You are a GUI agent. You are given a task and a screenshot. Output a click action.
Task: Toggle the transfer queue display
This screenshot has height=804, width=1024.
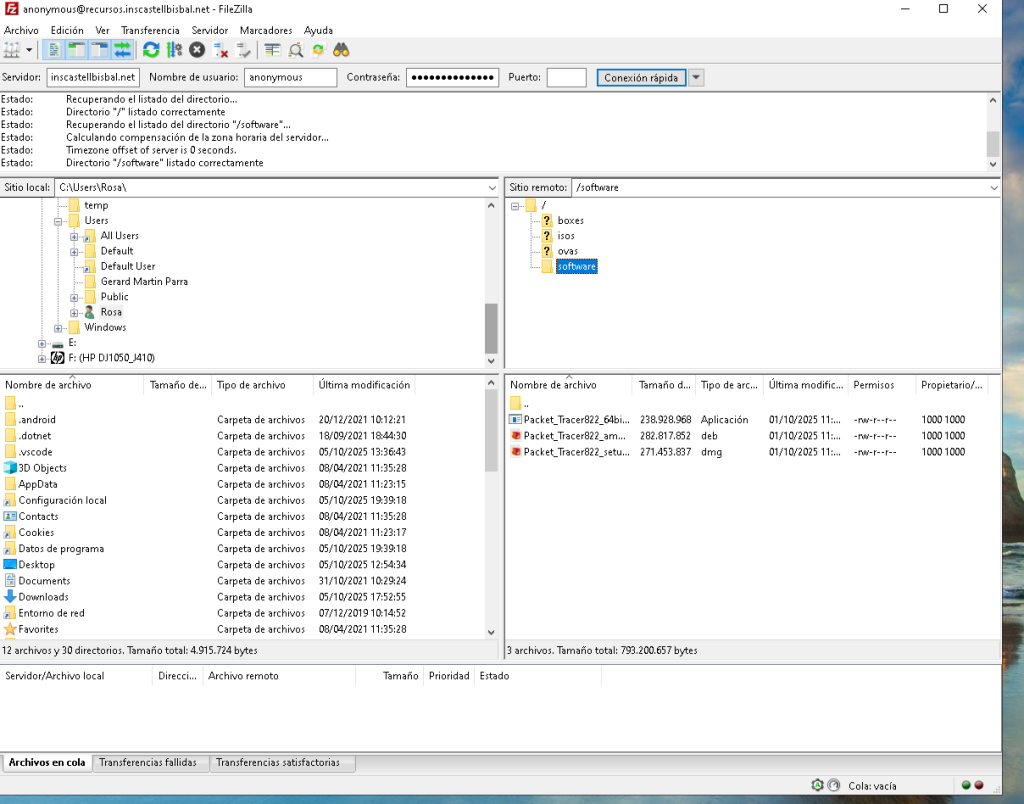(x=122, y=49)
